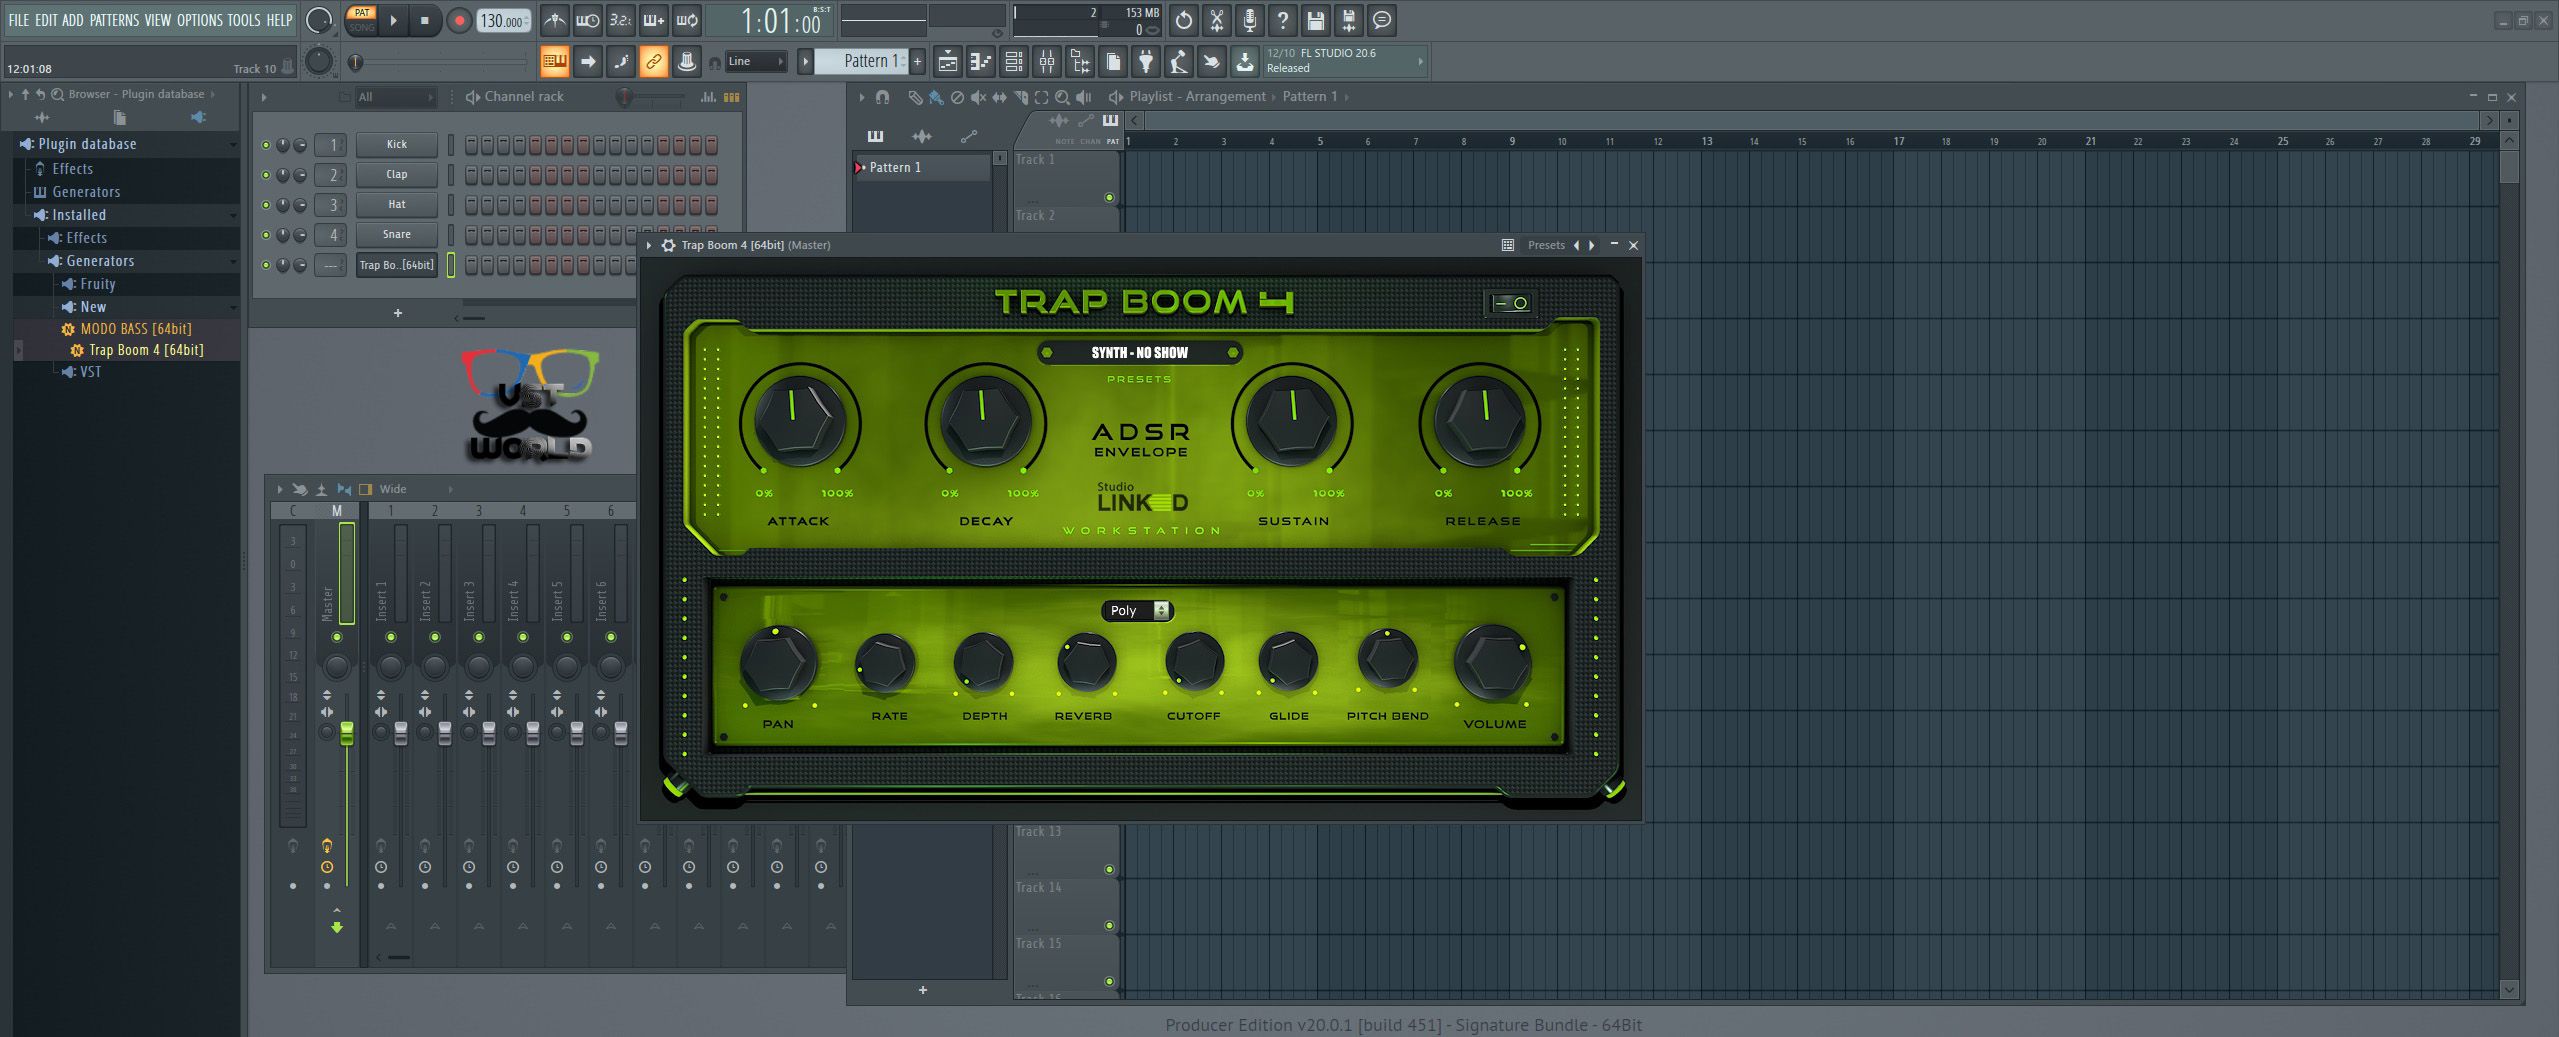Mute the Kick channel green LED
This screenshot has width=2559, height=1037.
[265, 145]
